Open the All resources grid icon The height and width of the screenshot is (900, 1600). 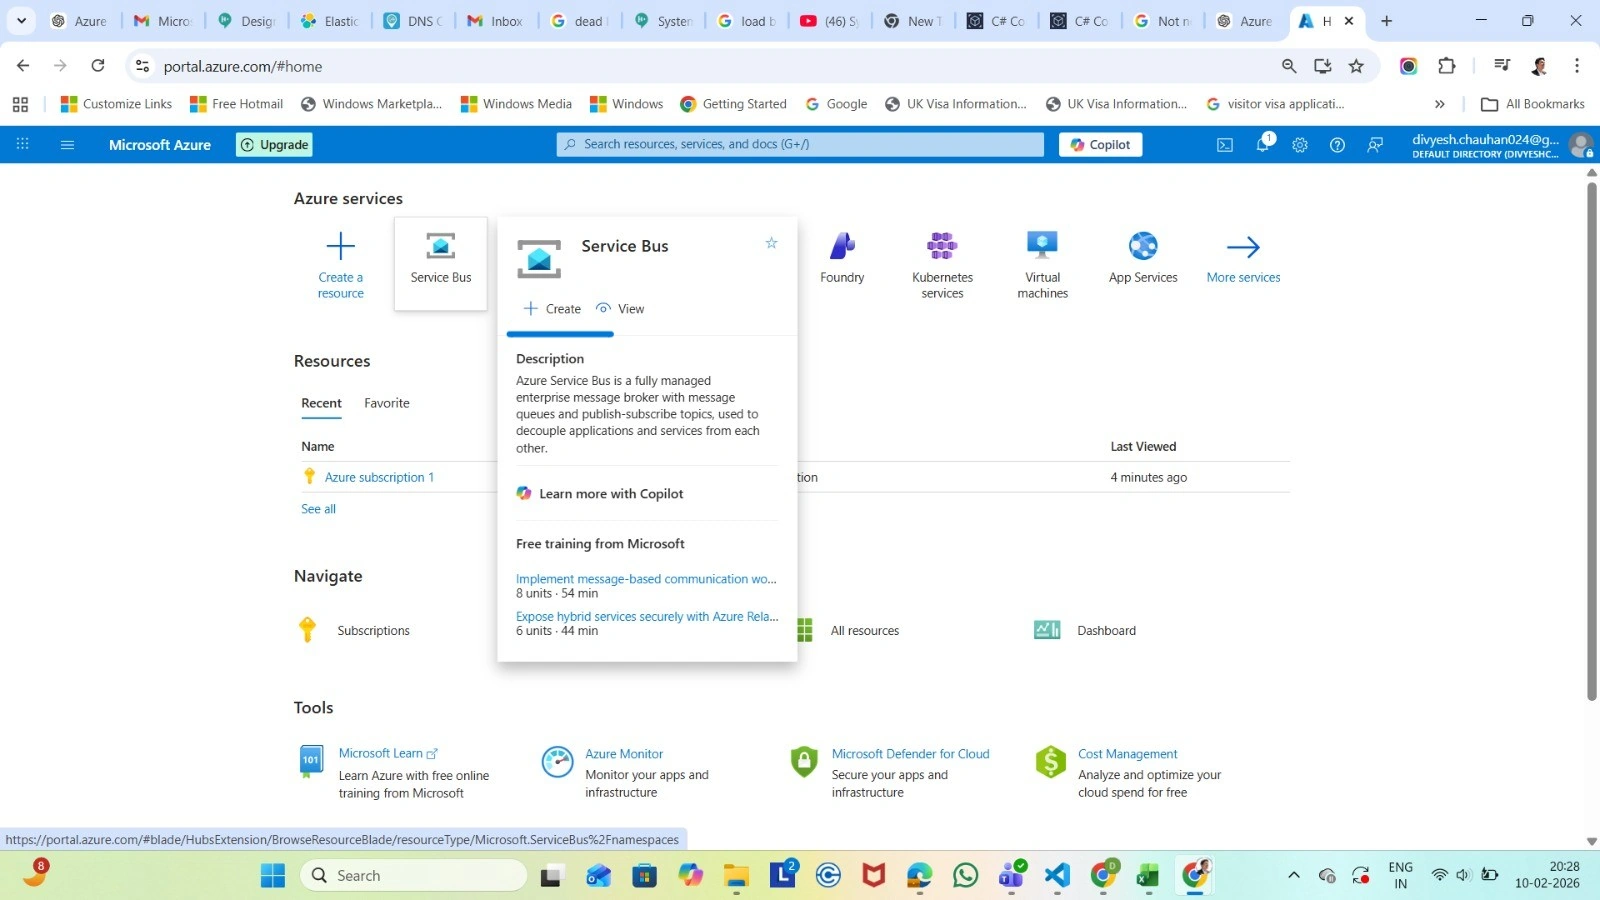point(804,630)
